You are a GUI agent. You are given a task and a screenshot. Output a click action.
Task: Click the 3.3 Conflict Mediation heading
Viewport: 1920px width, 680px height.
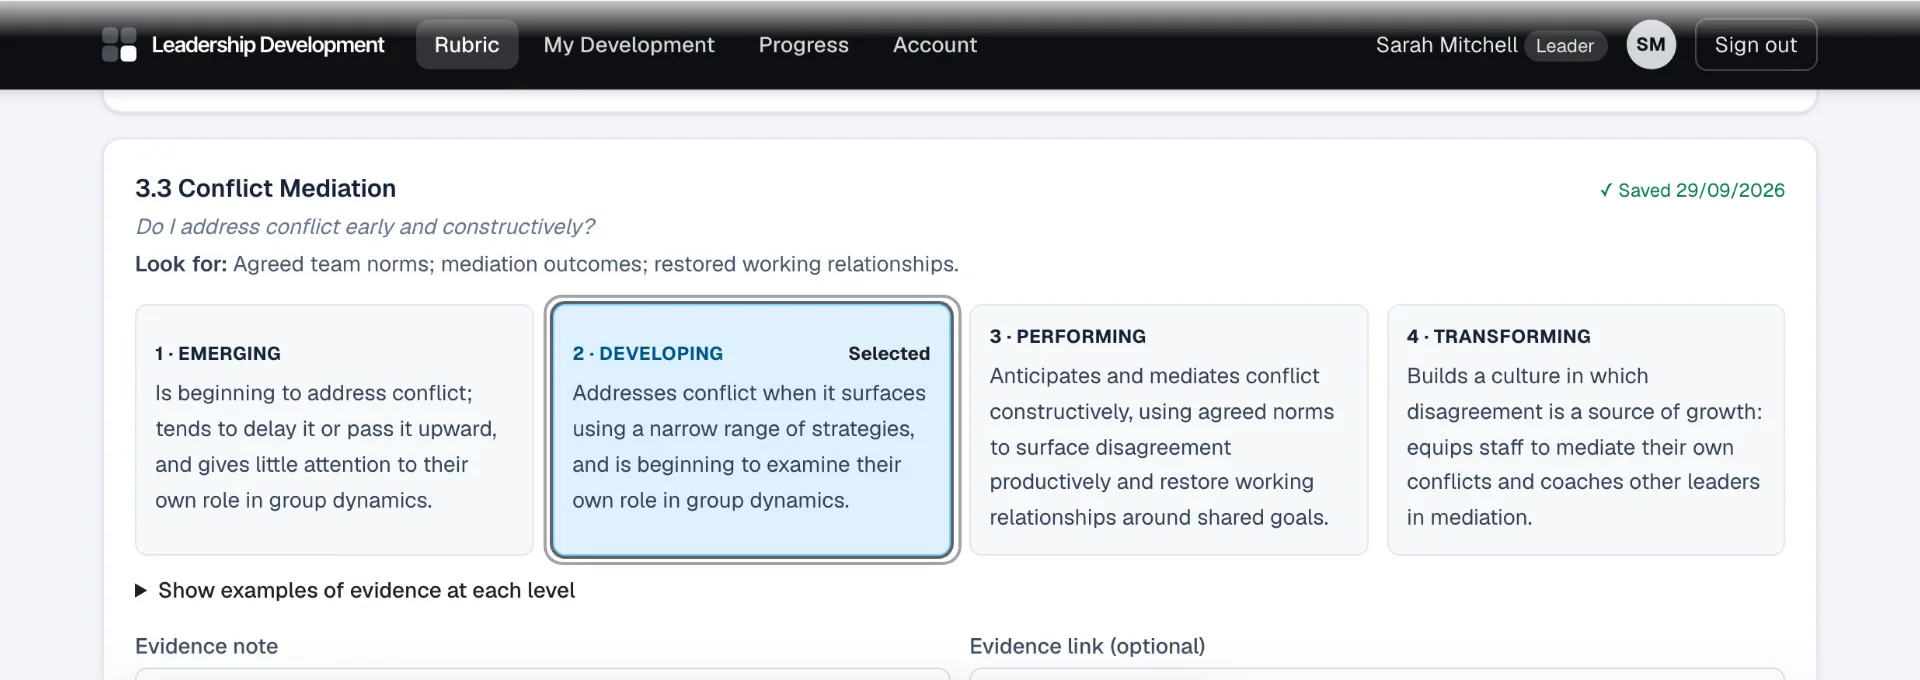click(x=266, y=188)
